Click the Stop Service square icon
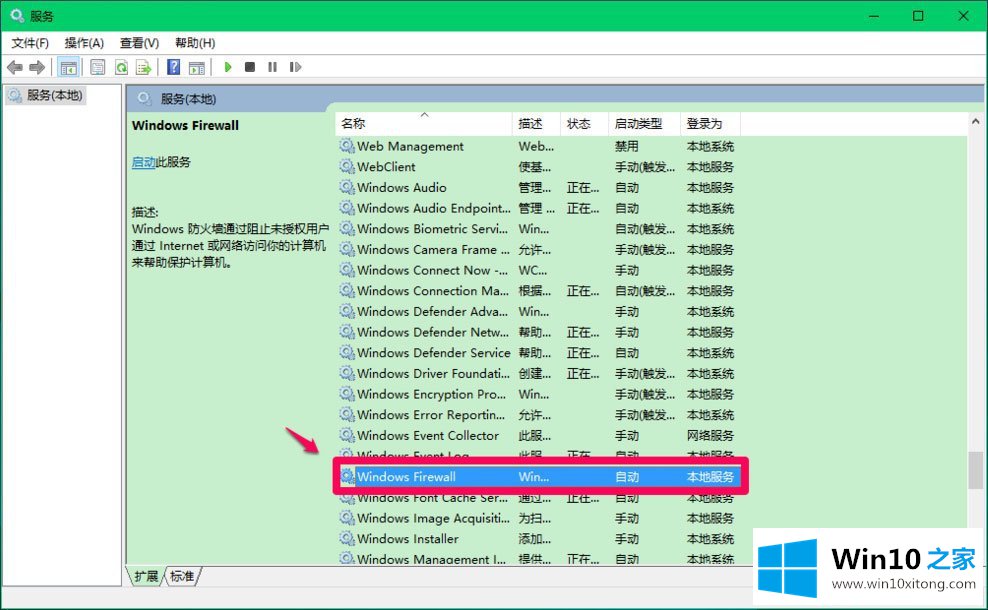This screenshot has width=988, height=610. (250, 67)
